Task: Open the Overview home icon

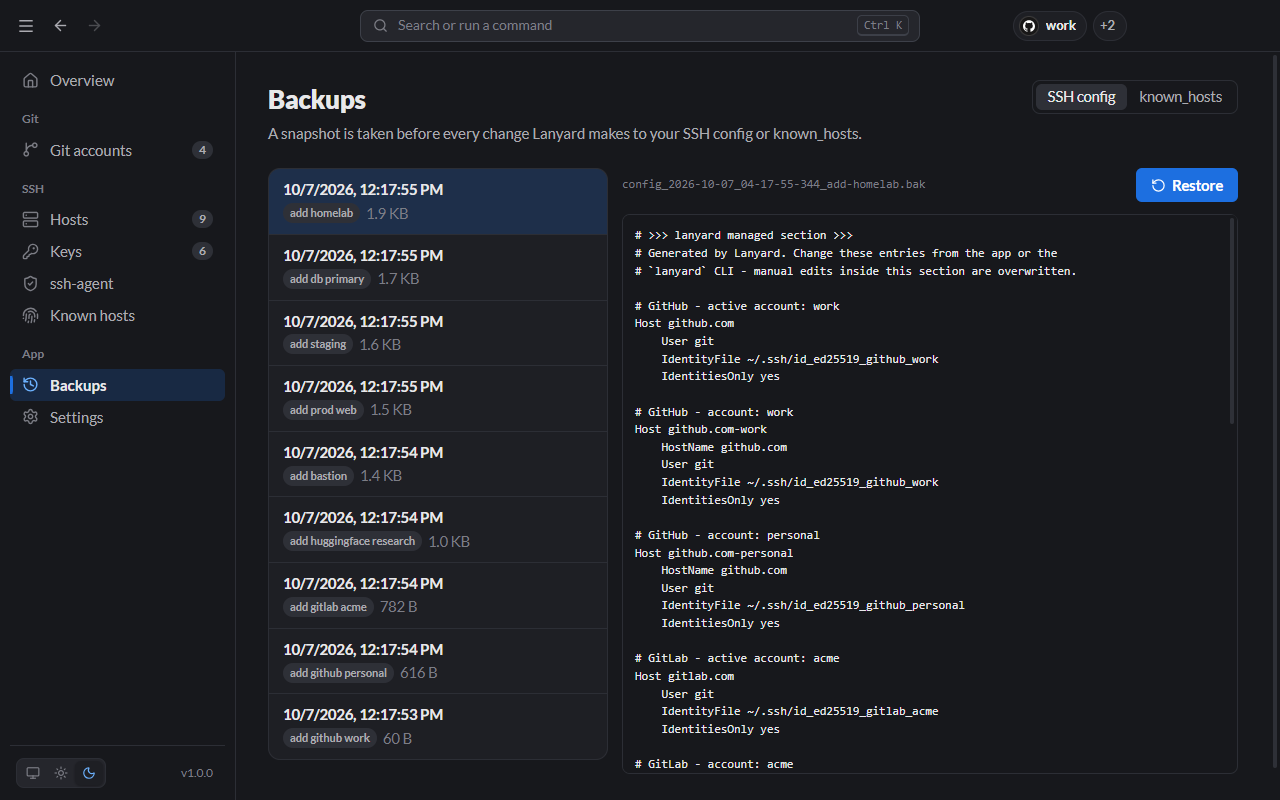Action: click(x=31, y=81)
